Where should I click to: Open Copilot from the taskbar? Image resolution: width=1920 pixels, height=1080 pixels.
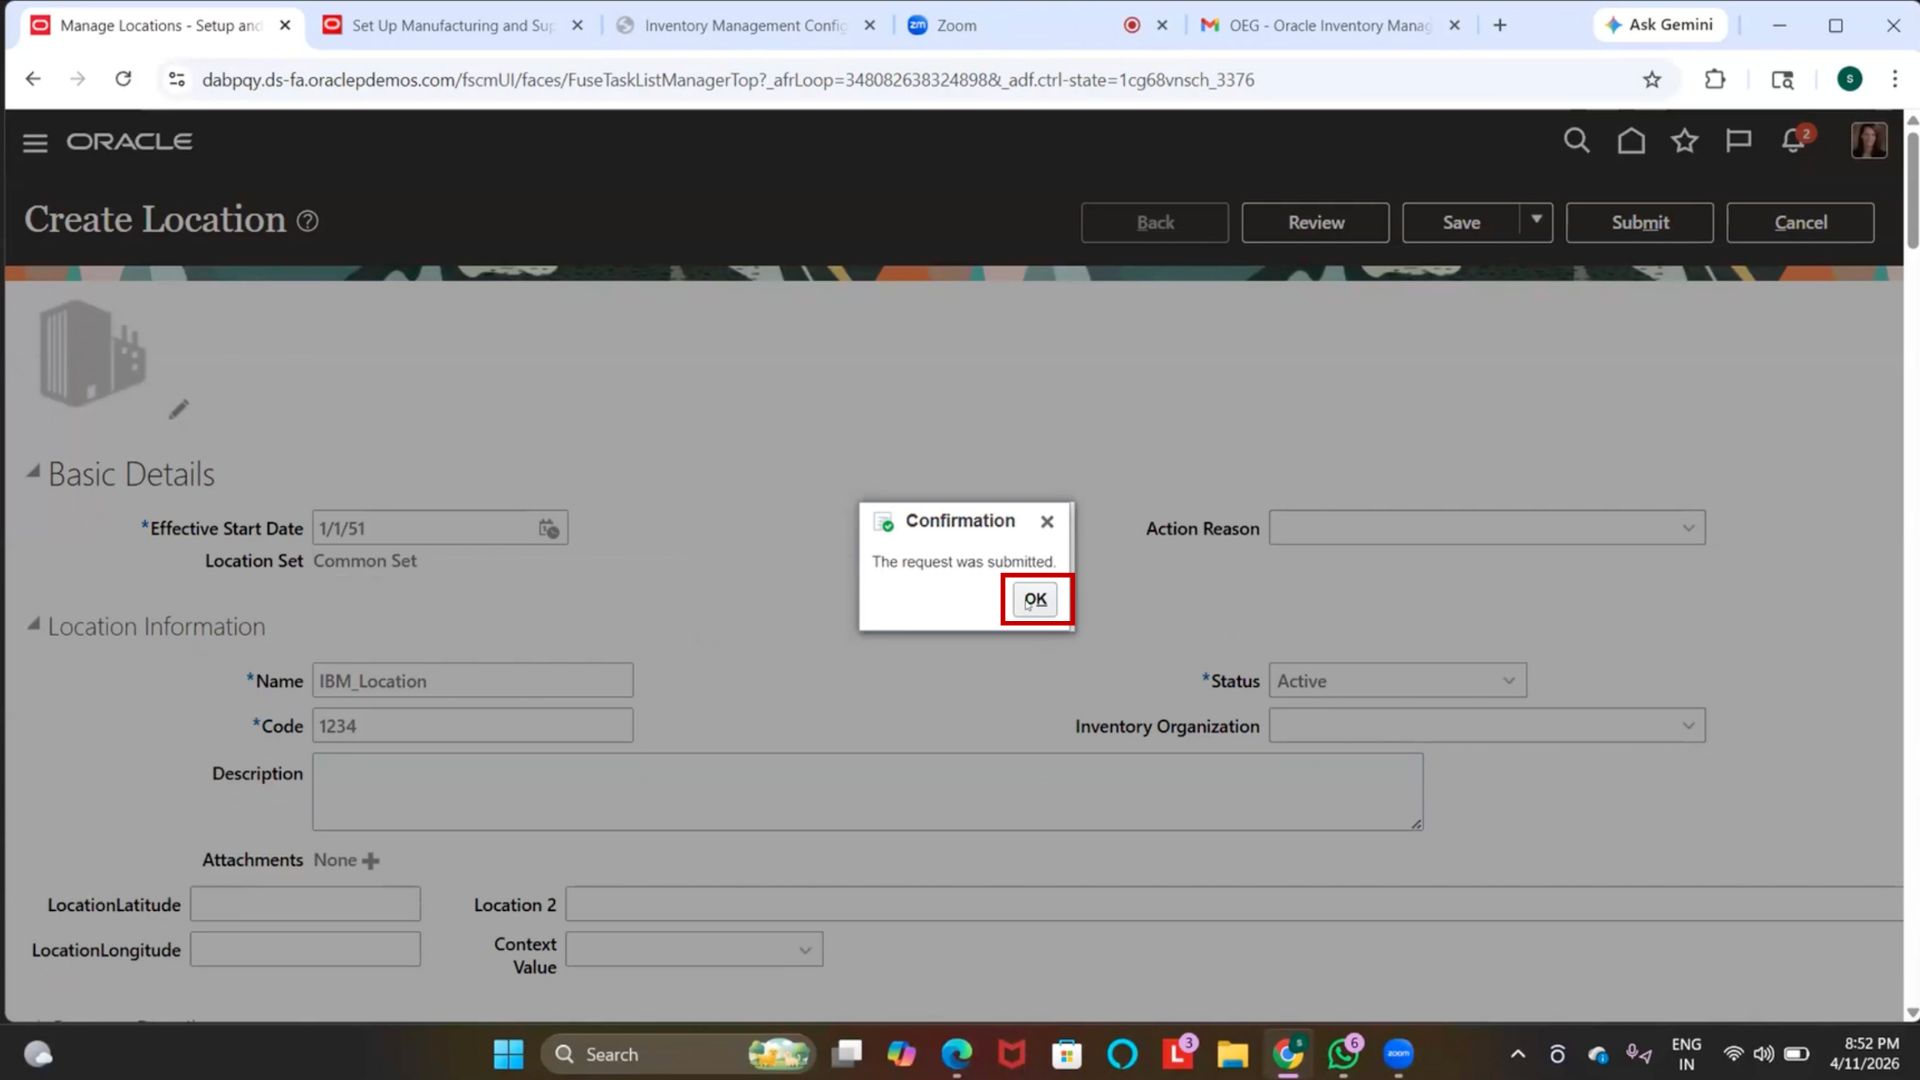[x=902, y=1054]
